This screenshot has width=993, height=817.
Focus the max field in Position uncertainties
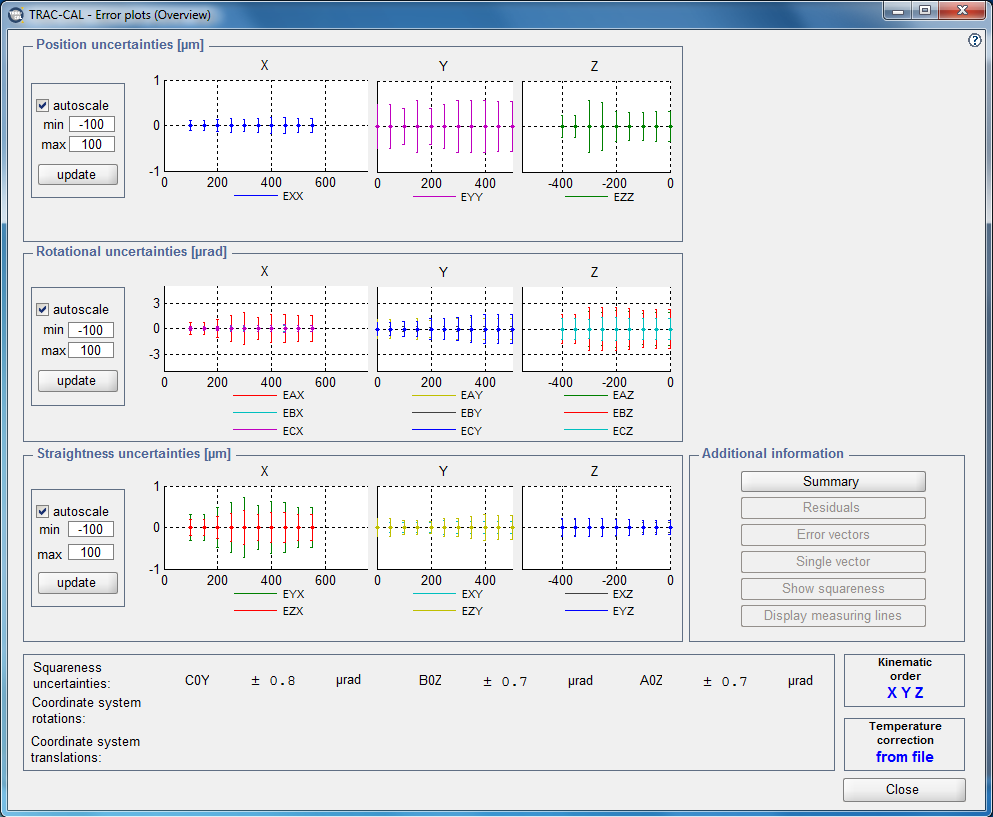tap(92, 144)
